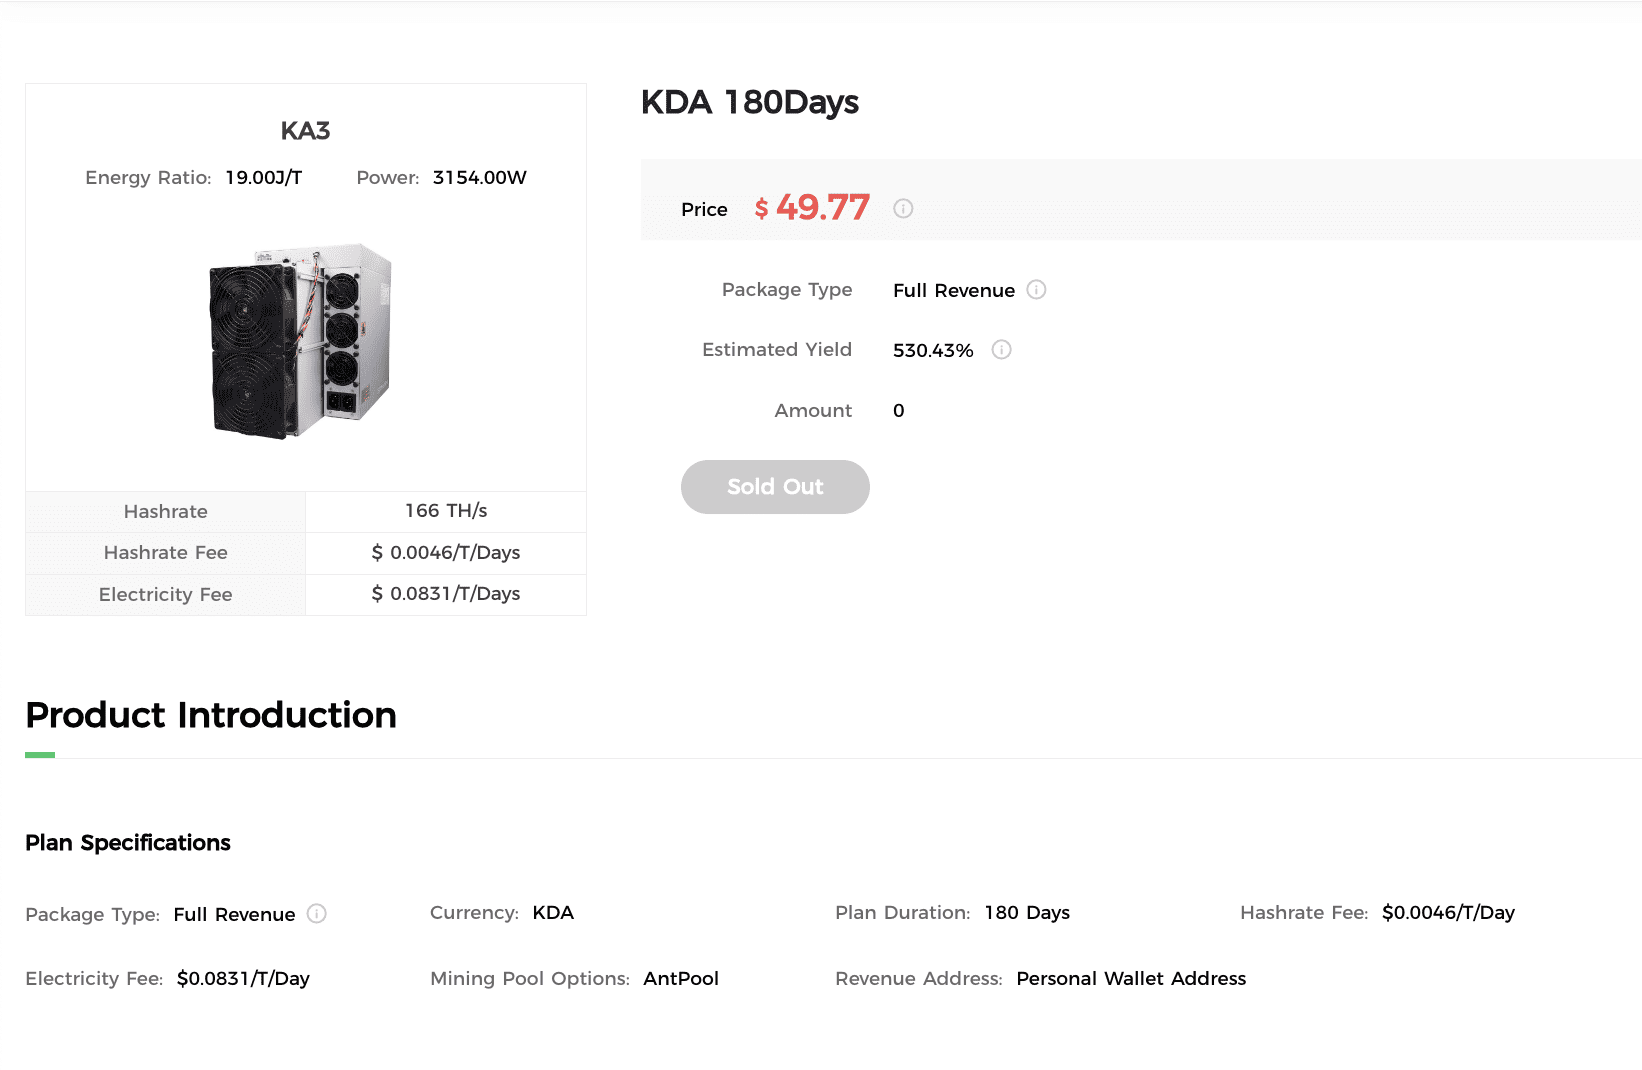Click the info icon next to Estimated Yield
1642x1070 pixels.
(1001, 350)
